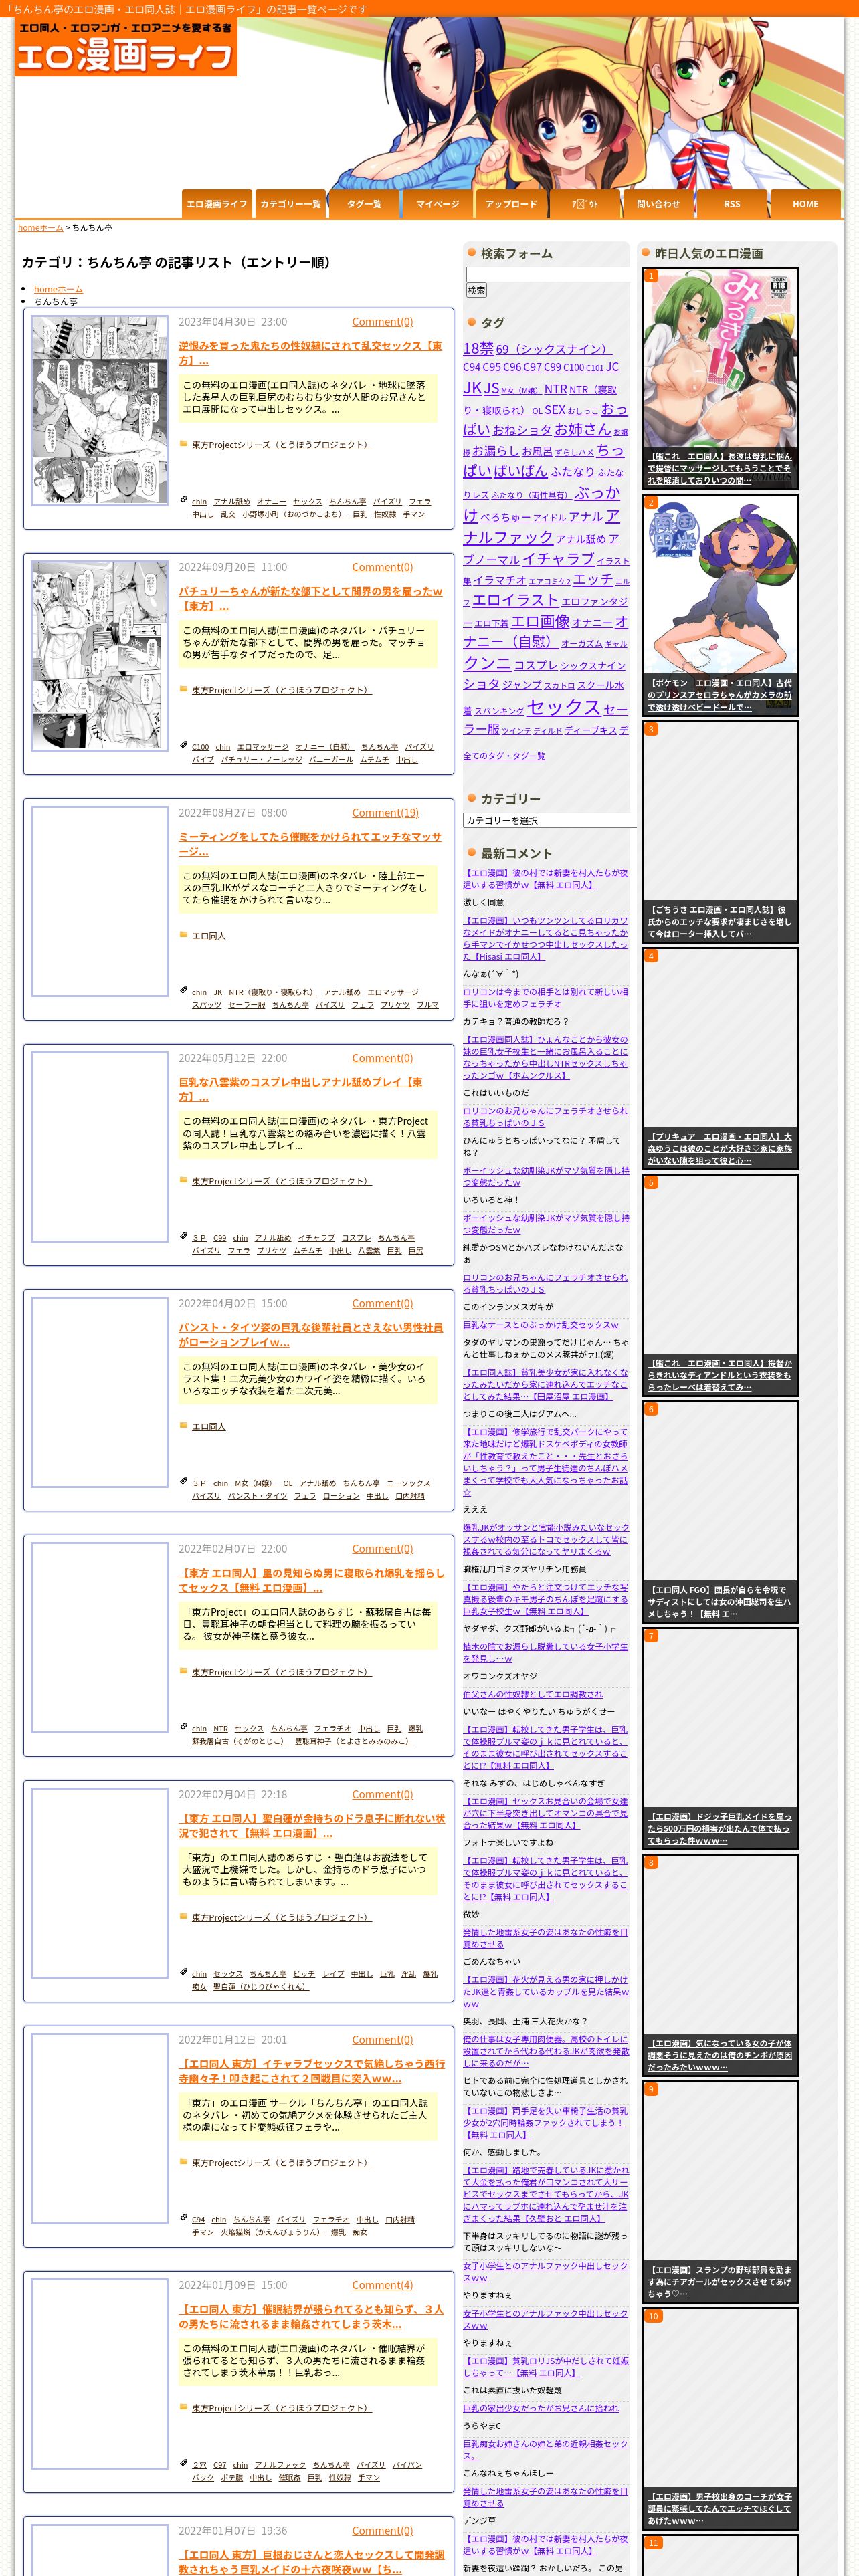This screenshot has width=859, height=2576.
Task: Click rank 1 badge in popular list
Action: pos(651,276)
